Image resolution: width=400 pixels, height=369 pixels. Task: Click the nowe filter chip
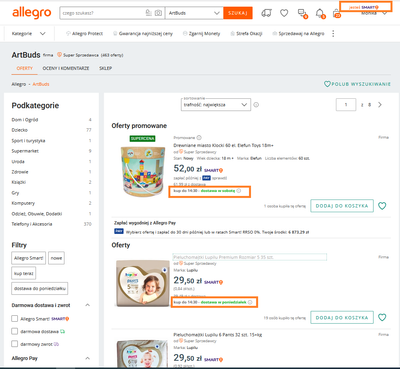coord(56,258)
